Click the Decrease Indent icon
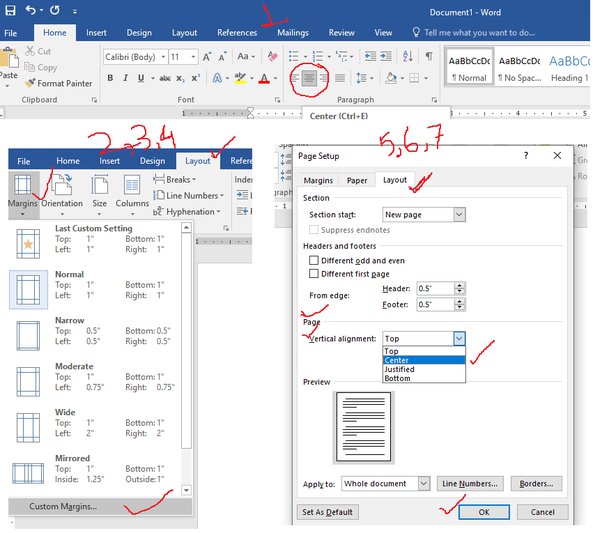 point(370,56)
